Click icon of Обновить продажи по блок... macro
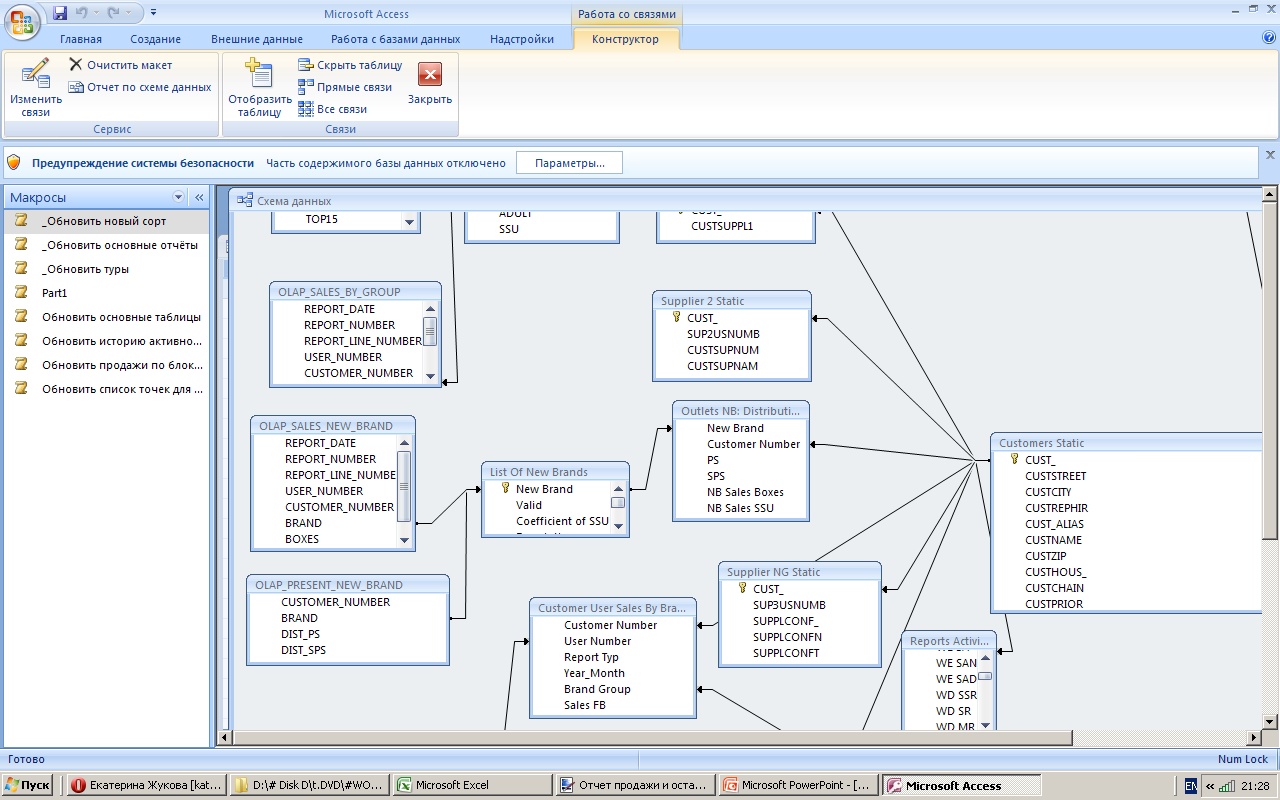The height and width of the screenshot is (800, 1280). point(21,365)
